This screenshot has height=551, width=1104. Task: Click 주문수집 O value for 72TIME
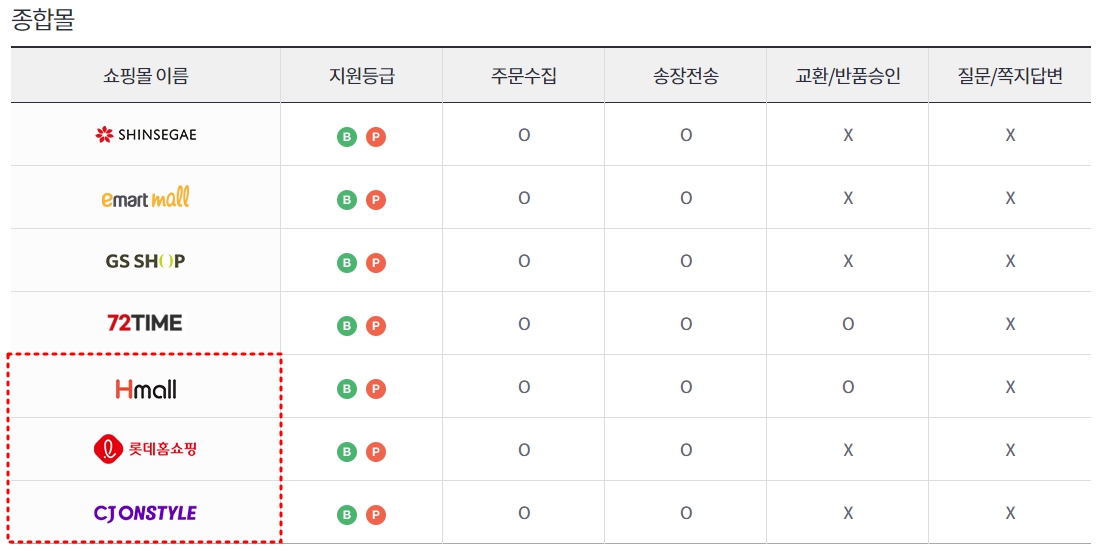click(x=524, y=324)
